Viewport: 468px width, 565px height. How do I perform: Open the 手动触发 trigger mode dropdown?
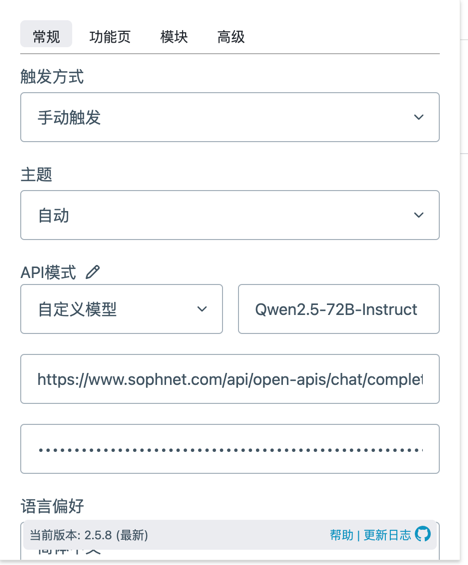[230, 117]
